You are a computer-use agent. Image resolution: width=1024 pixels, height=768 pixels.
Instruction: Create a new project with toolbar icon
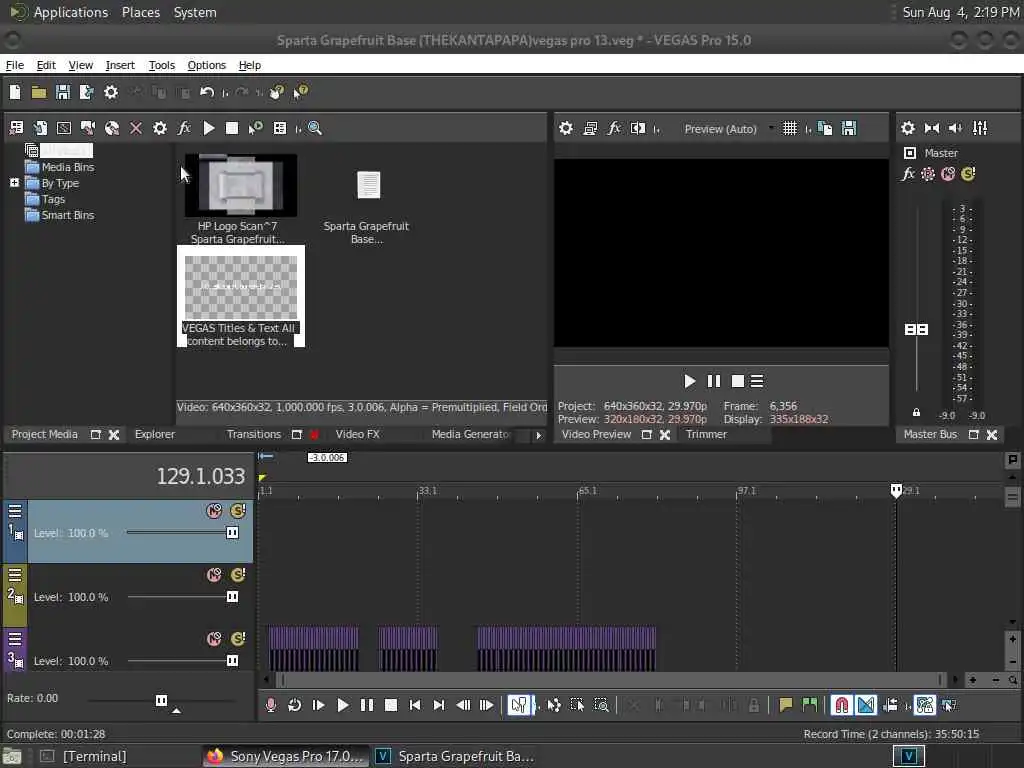click(14, 92)
